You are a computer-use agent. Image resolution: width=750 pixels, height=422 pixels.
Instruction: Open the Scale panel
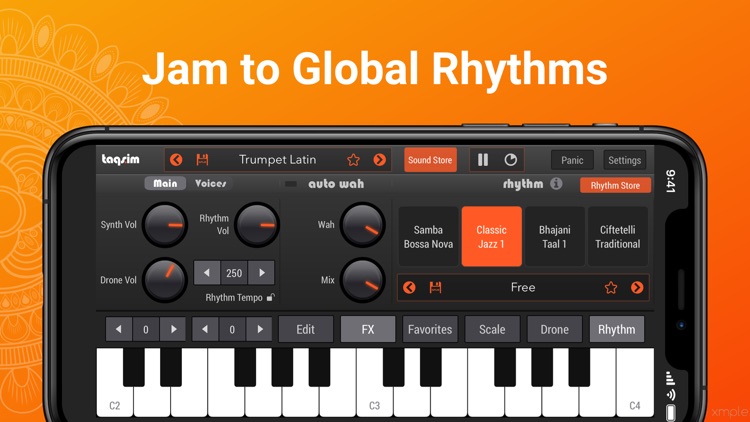[492, 329]
